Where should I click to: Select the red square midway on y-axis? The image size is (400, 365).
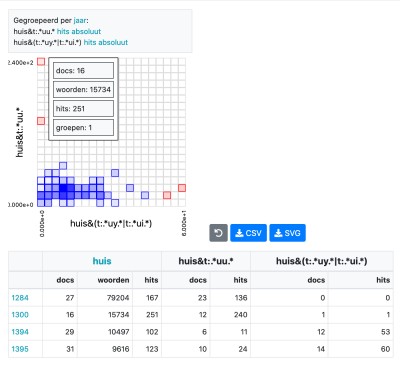[x=41, y=121]
